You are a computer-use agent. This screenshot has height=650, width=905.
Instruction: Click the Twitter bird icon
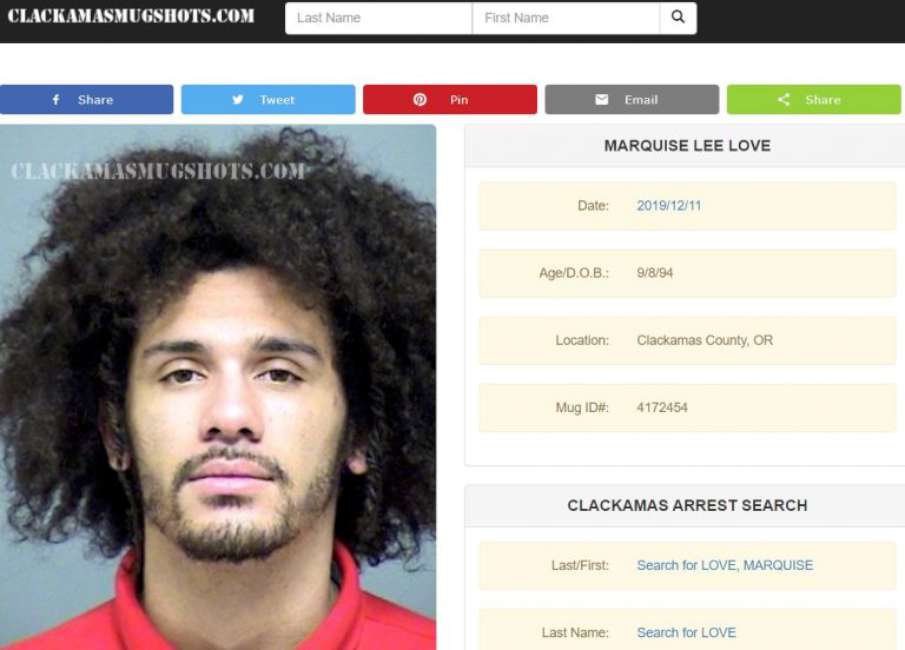(x=237, y=99)
